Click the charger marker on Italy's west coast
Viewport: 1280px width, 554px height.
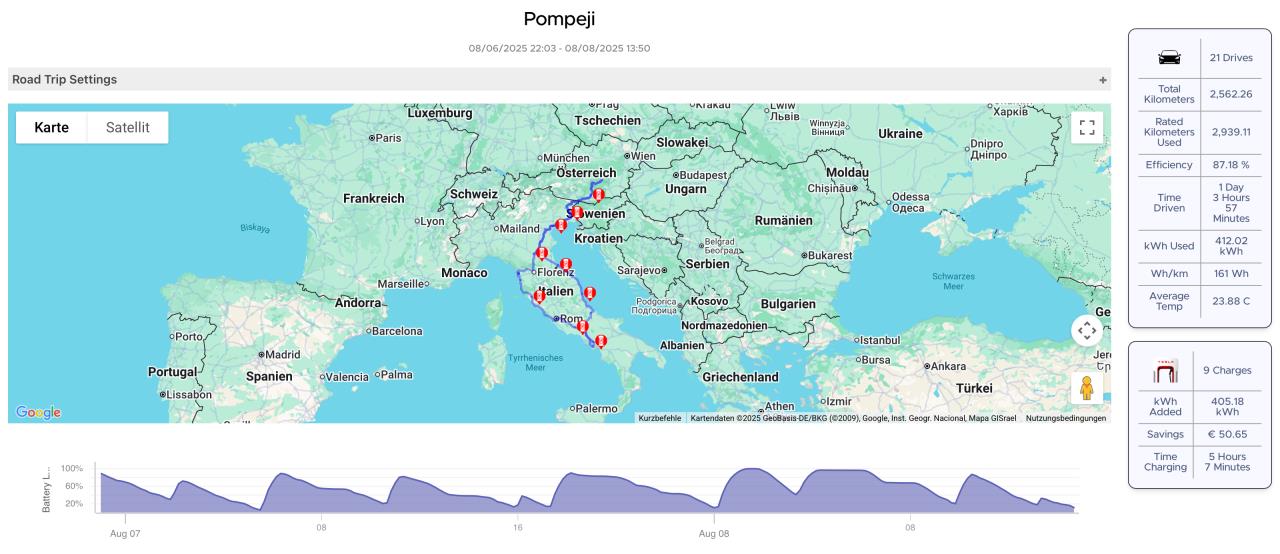(539, 296)
